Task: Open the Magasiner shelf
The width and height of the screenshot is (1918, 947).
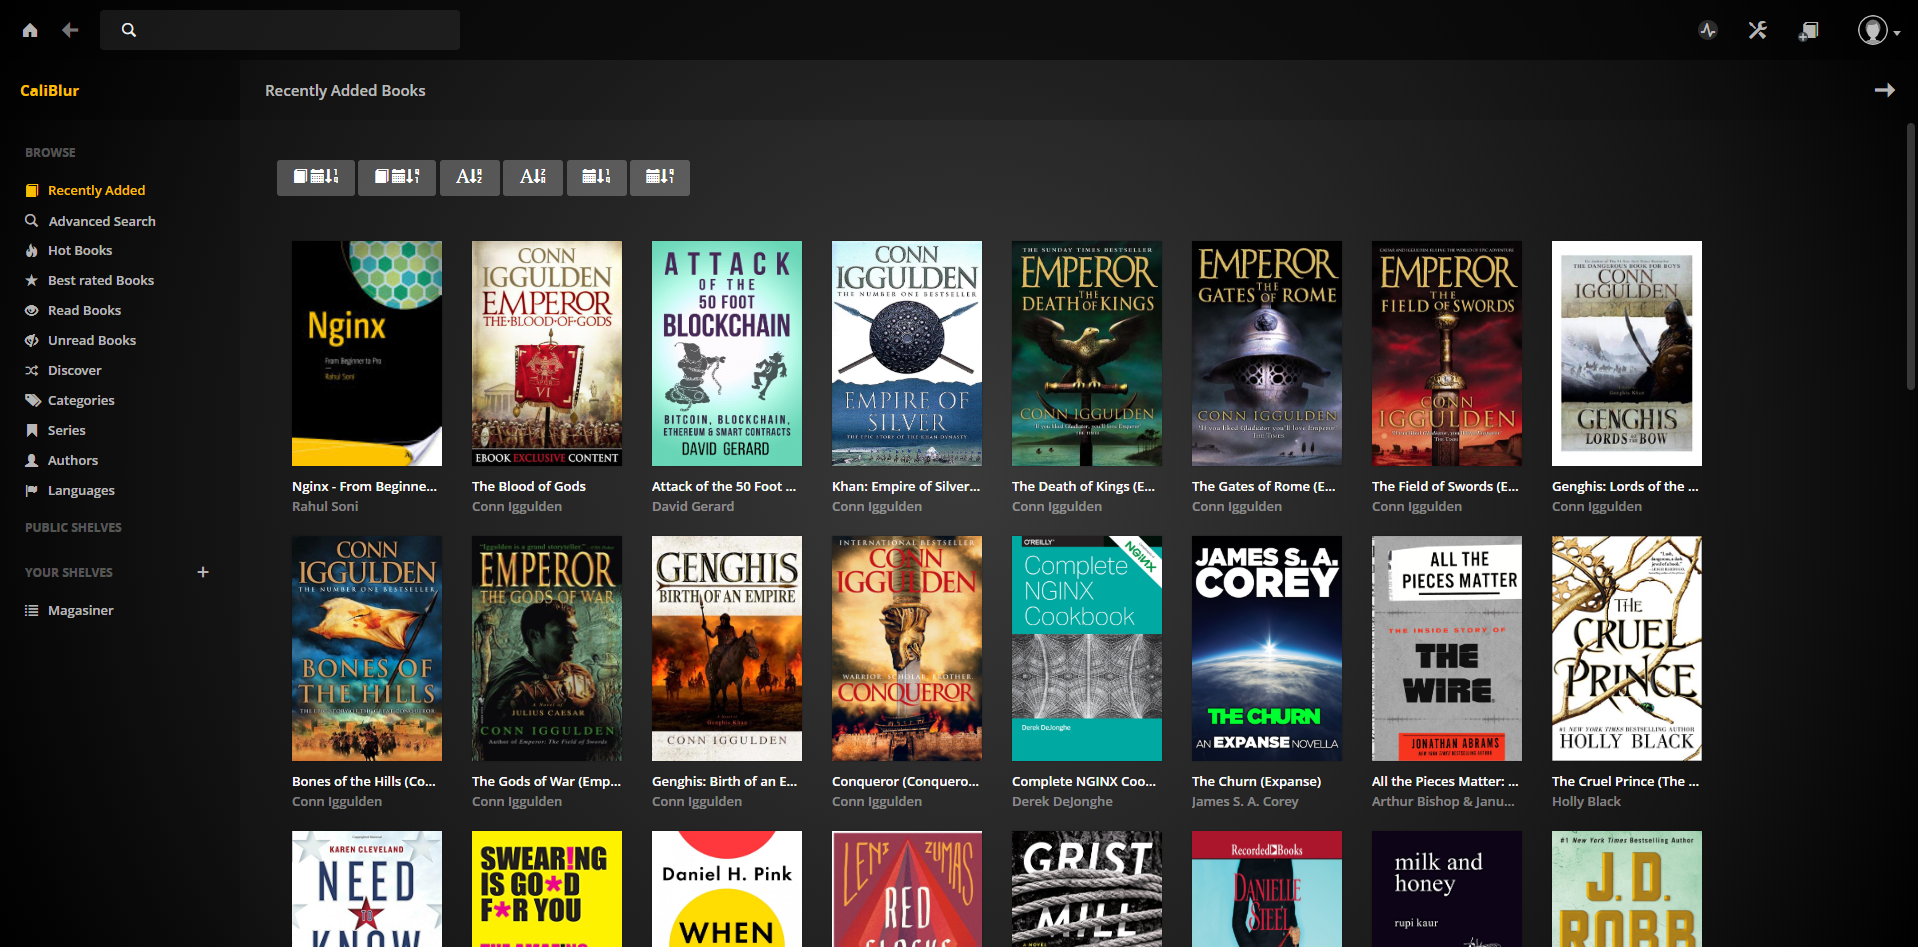Action: [x=80, y=610]
